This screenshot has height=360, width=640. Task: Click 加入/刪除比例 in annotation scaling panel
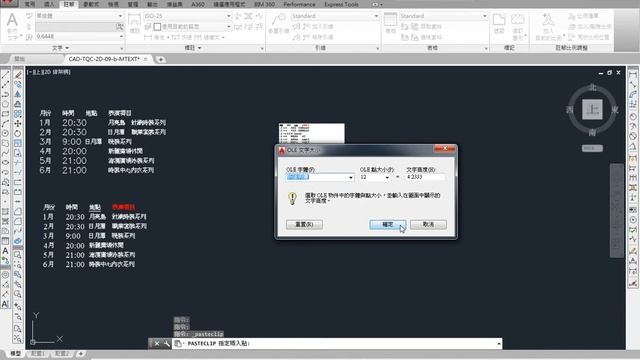point(590,27)
